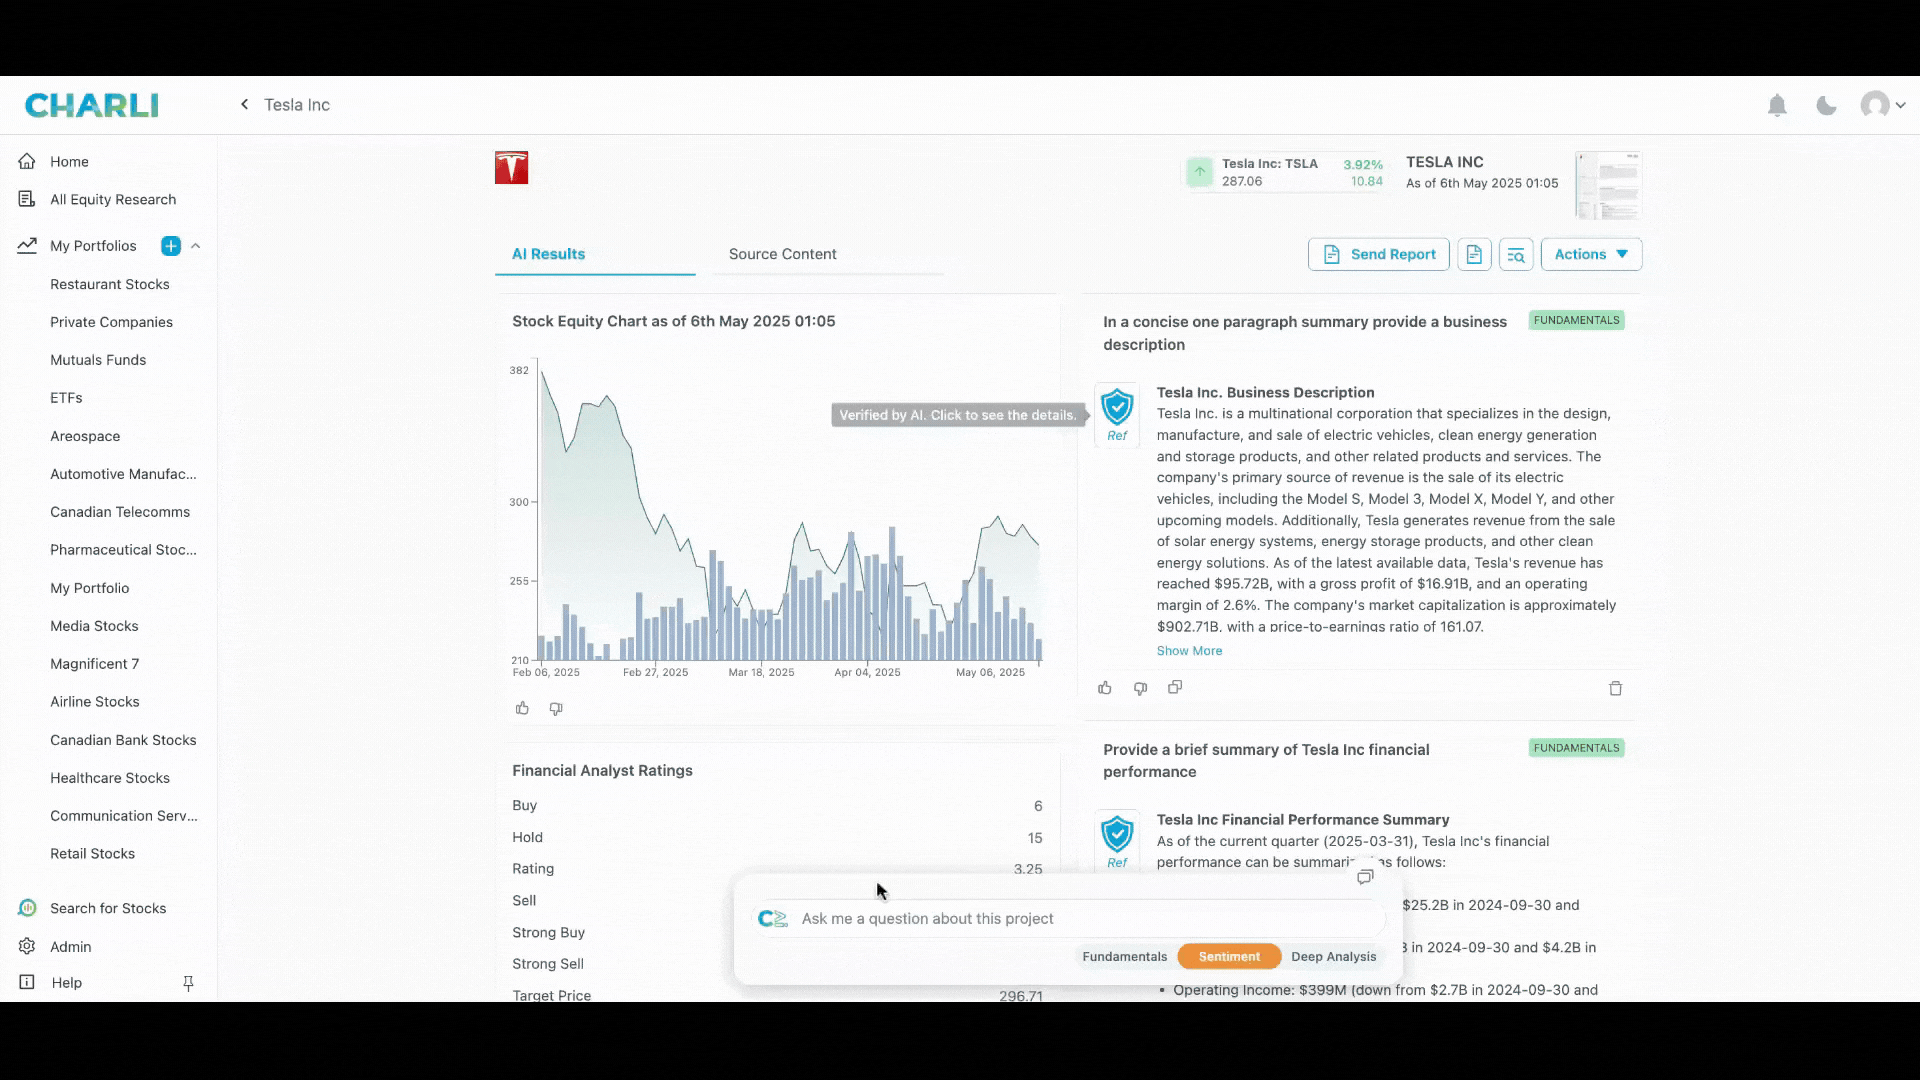The height and width of the screenshot is (1080, 1920).
Task: Open the Canadian Bank Stocks portfolio
Action: (x=123, y=740)
